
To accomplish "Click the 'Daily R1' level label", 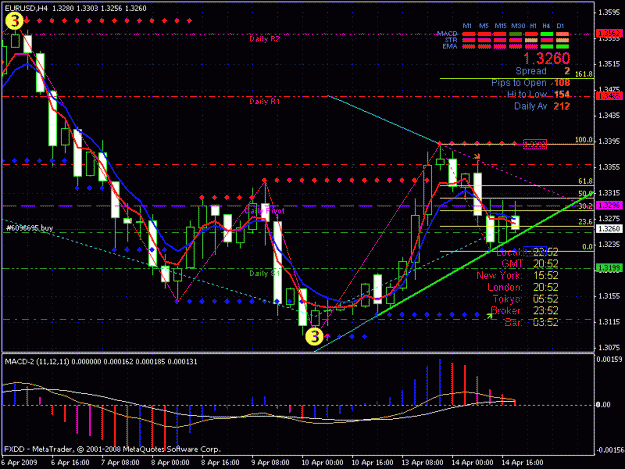I will click(265, 102).
